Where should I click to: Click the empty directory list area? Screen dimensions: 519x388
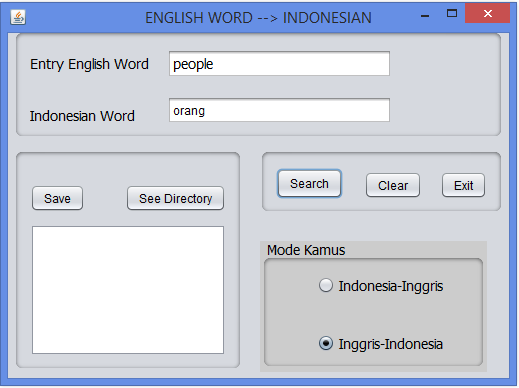(x=128, y=290)
